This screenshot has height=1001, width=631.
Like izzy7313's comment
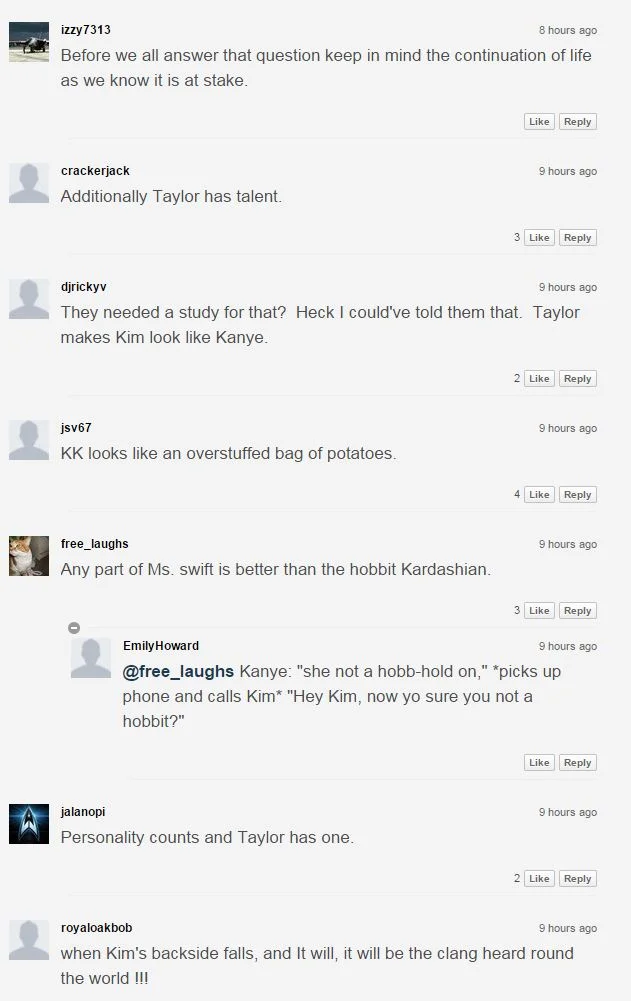tap(539, 122)
